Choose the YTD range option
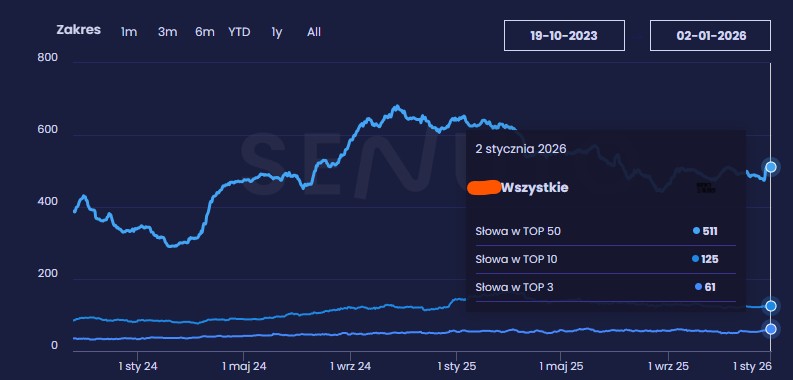Screen dimensions: 793x380 pyautogui.click(x=239, y=32)
